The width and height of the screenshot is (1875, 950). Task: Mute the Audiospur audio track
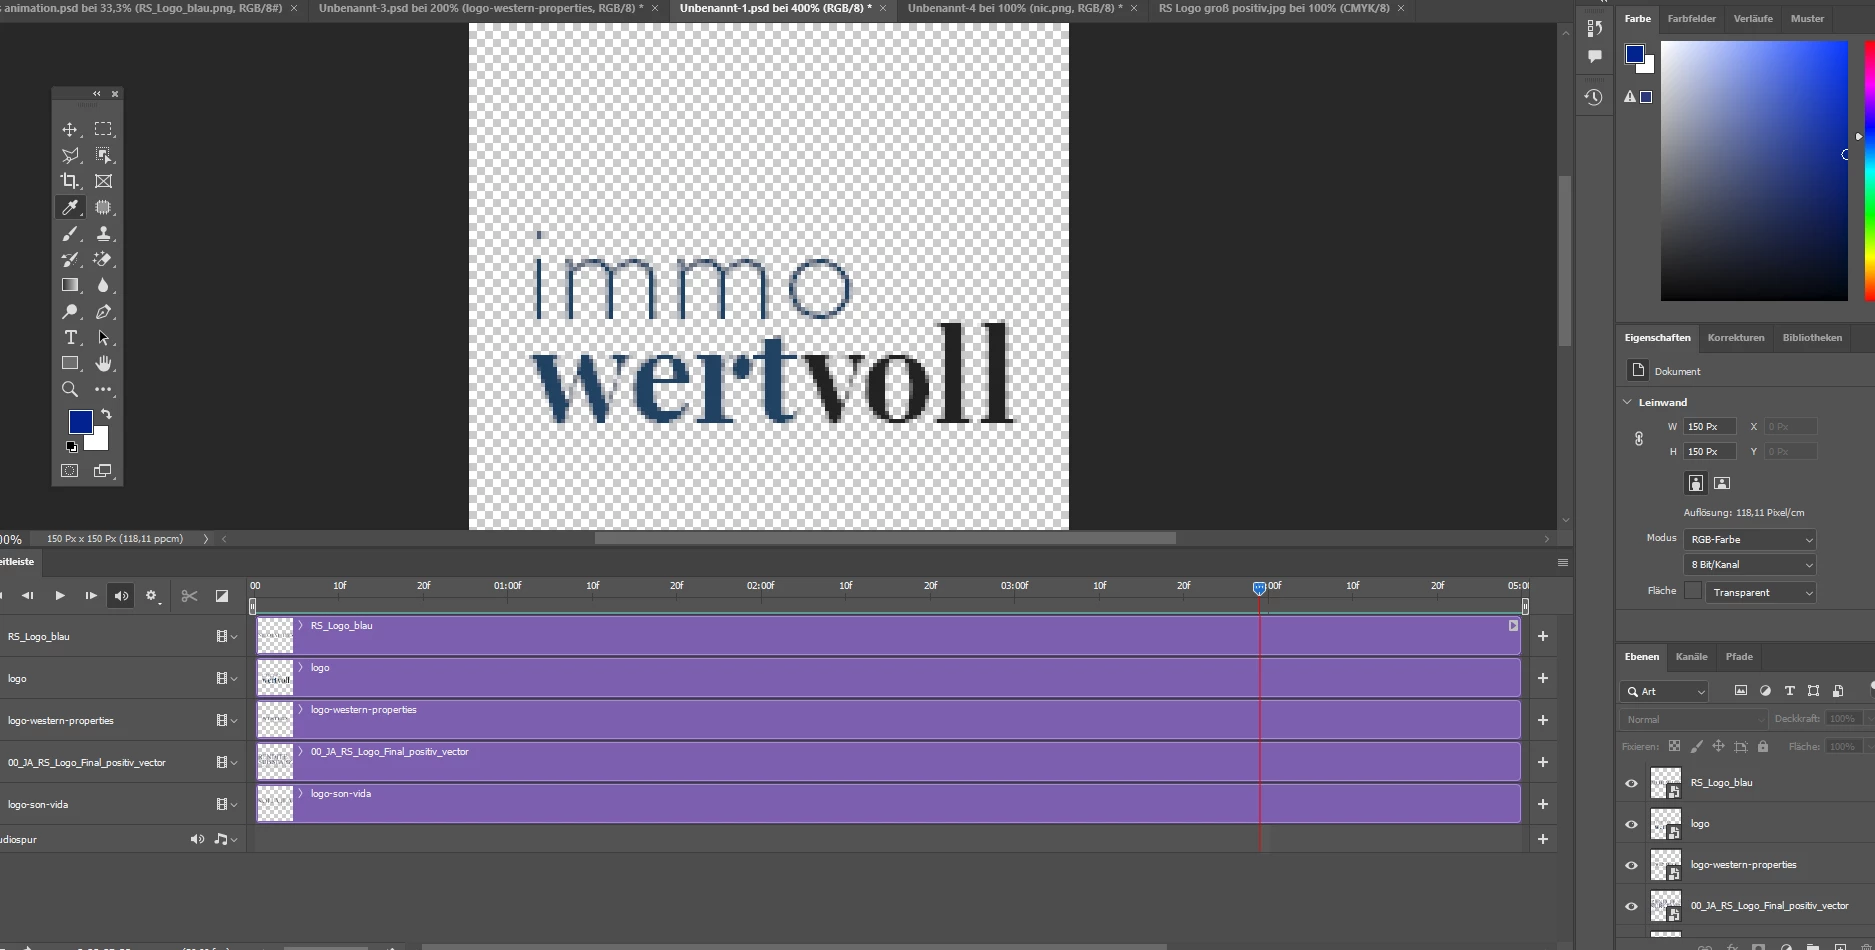pos(197,839)
